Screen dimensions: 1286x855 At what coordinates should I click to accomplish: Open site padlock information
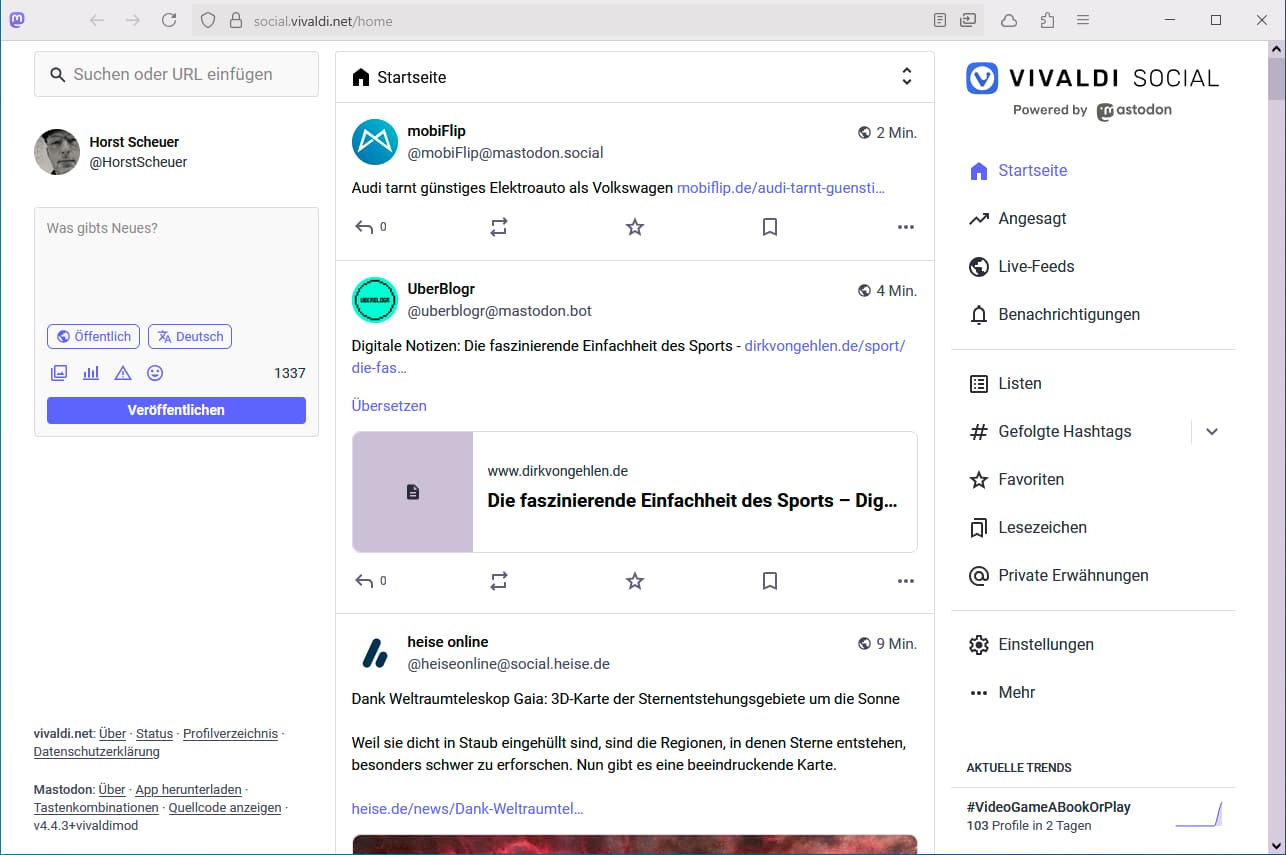tap(236, 20)
